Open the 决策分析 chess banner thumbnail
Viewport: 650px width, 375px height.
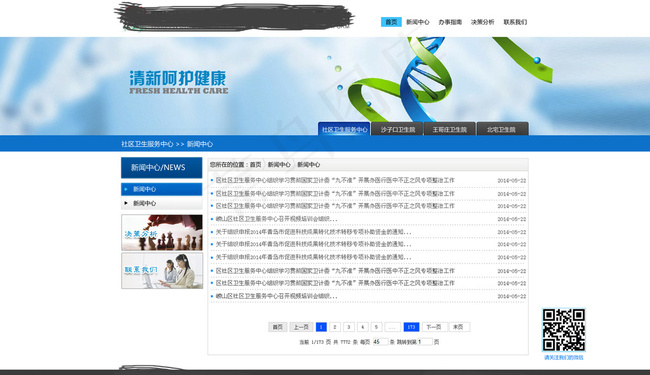[x=162, y=232]
